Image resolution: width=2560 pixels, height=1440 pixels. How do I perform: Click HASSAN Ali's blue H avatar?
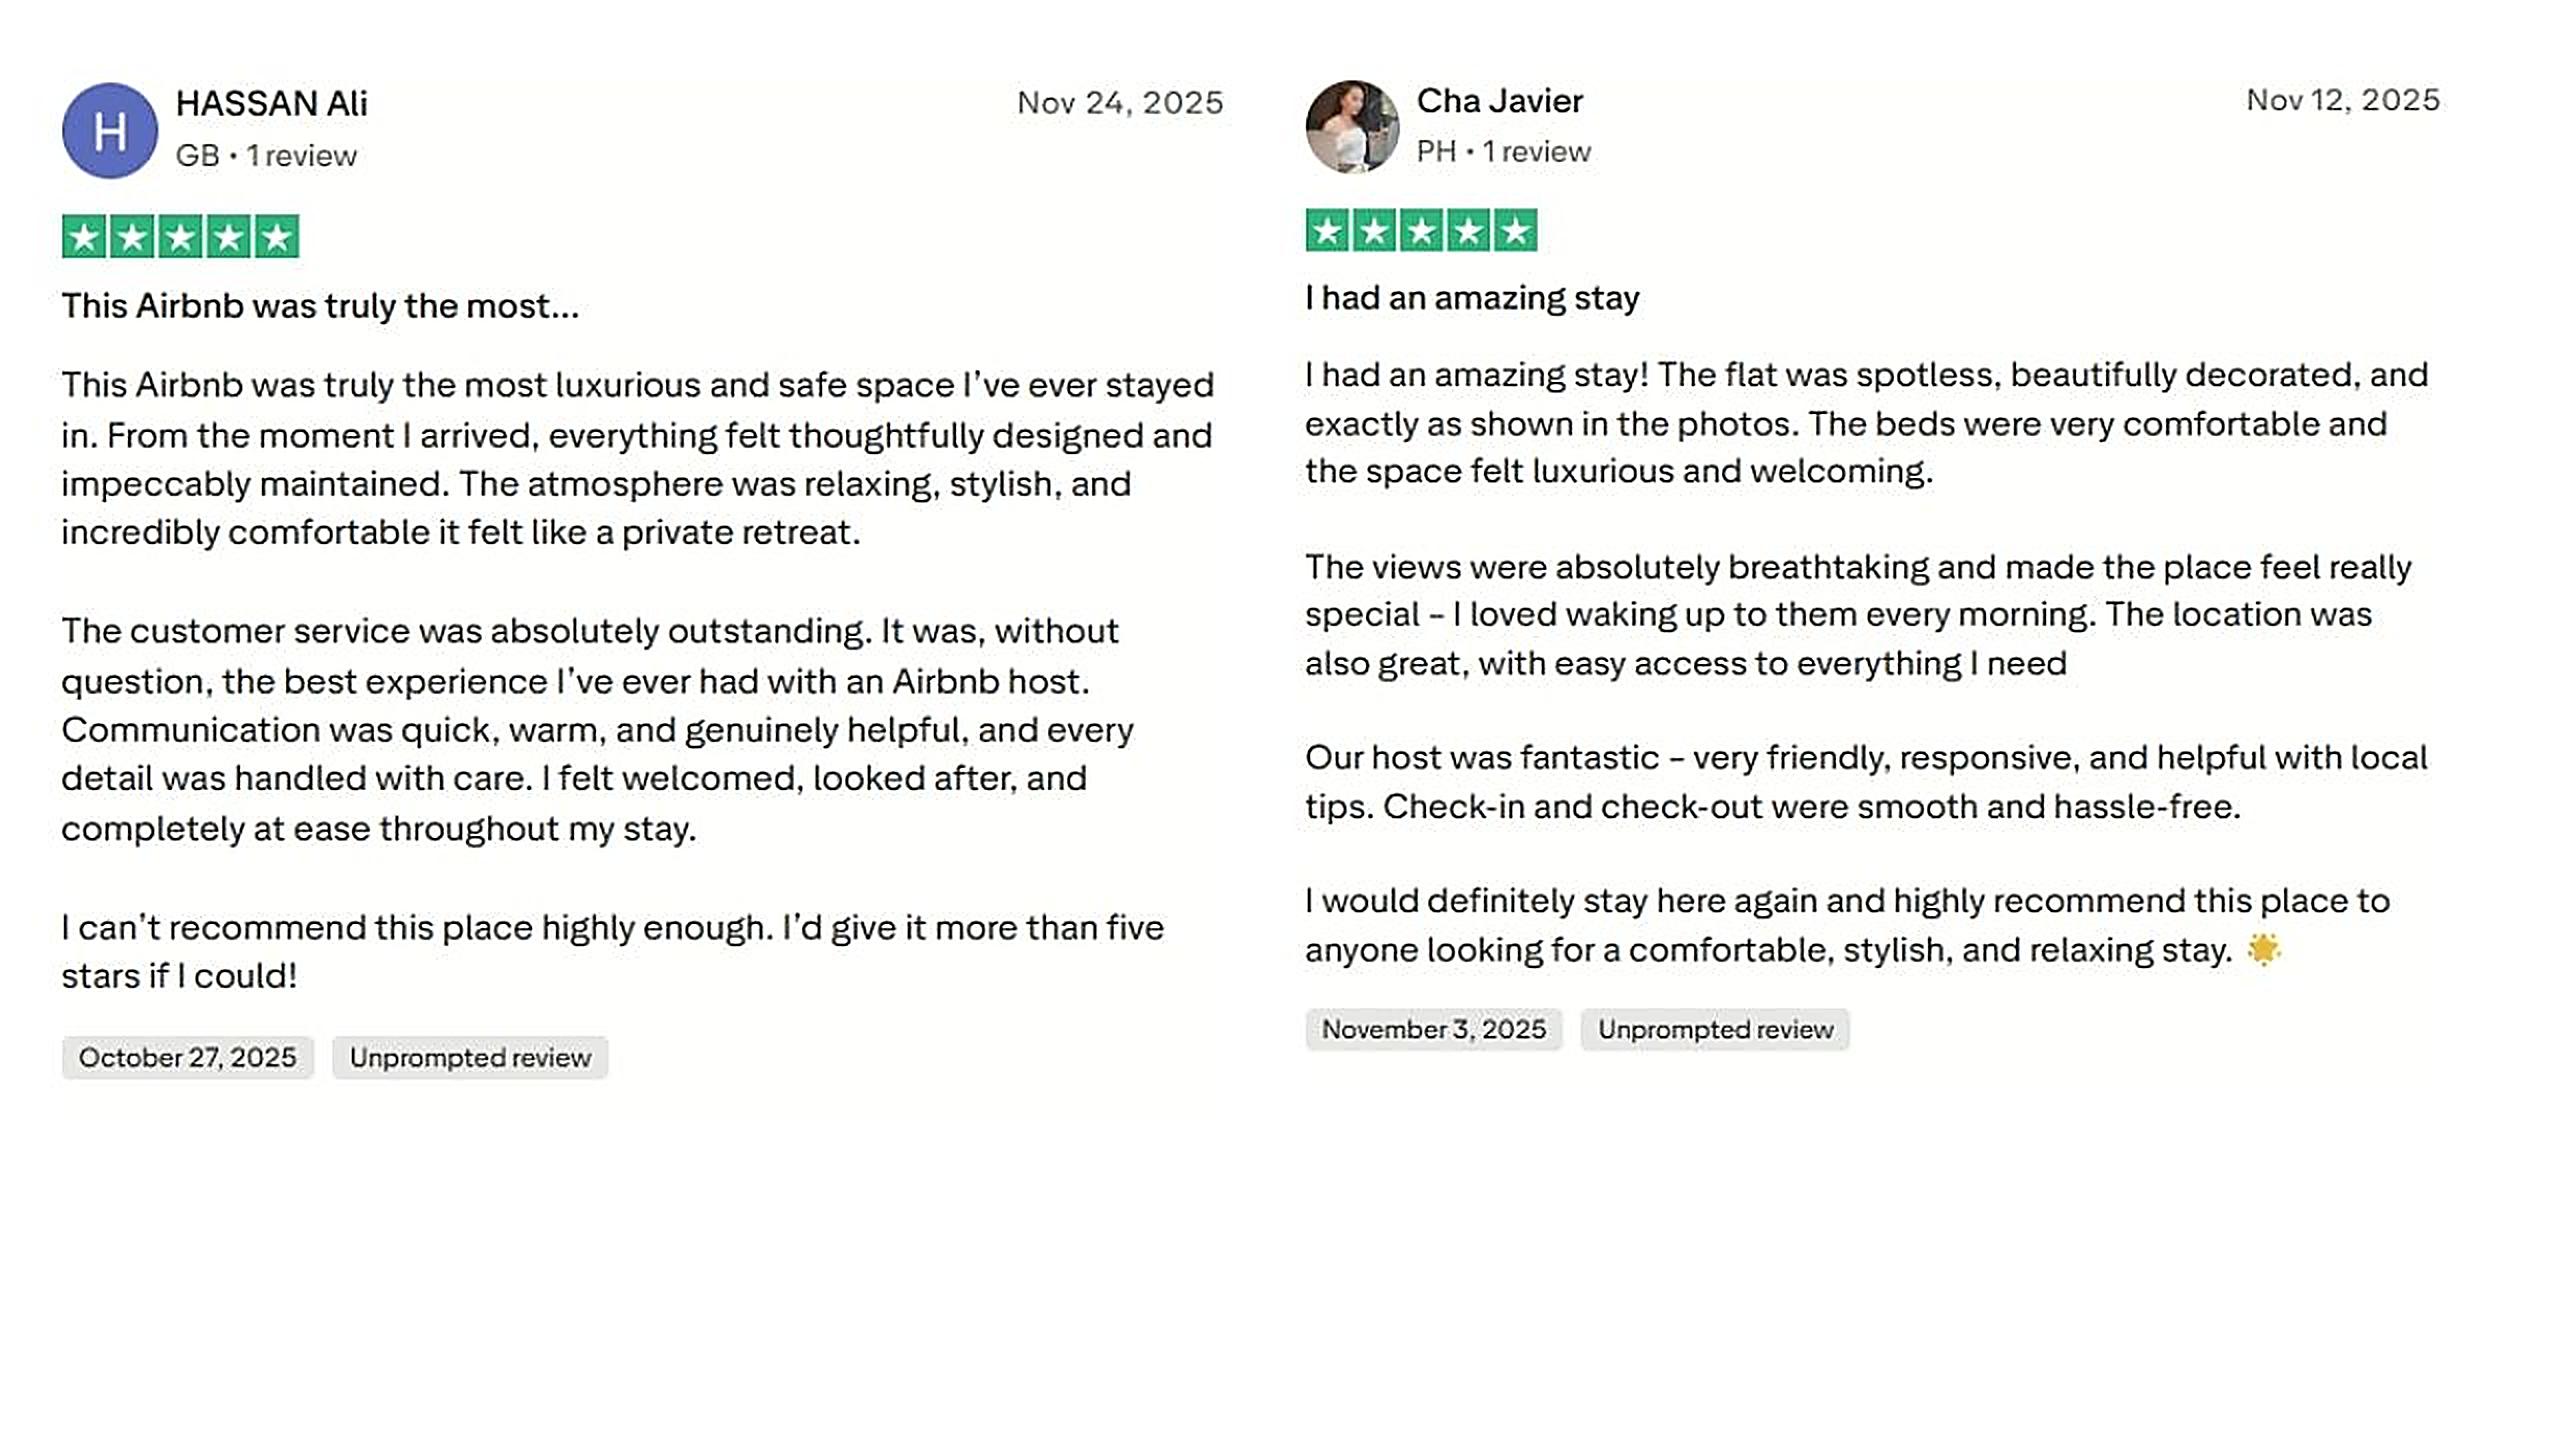[x=109, y=131]
